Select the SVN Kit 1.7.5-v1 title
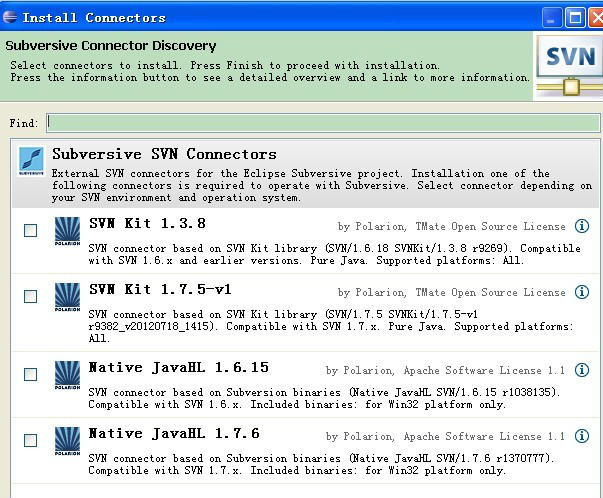603x498 pixels. coord(160,289)
